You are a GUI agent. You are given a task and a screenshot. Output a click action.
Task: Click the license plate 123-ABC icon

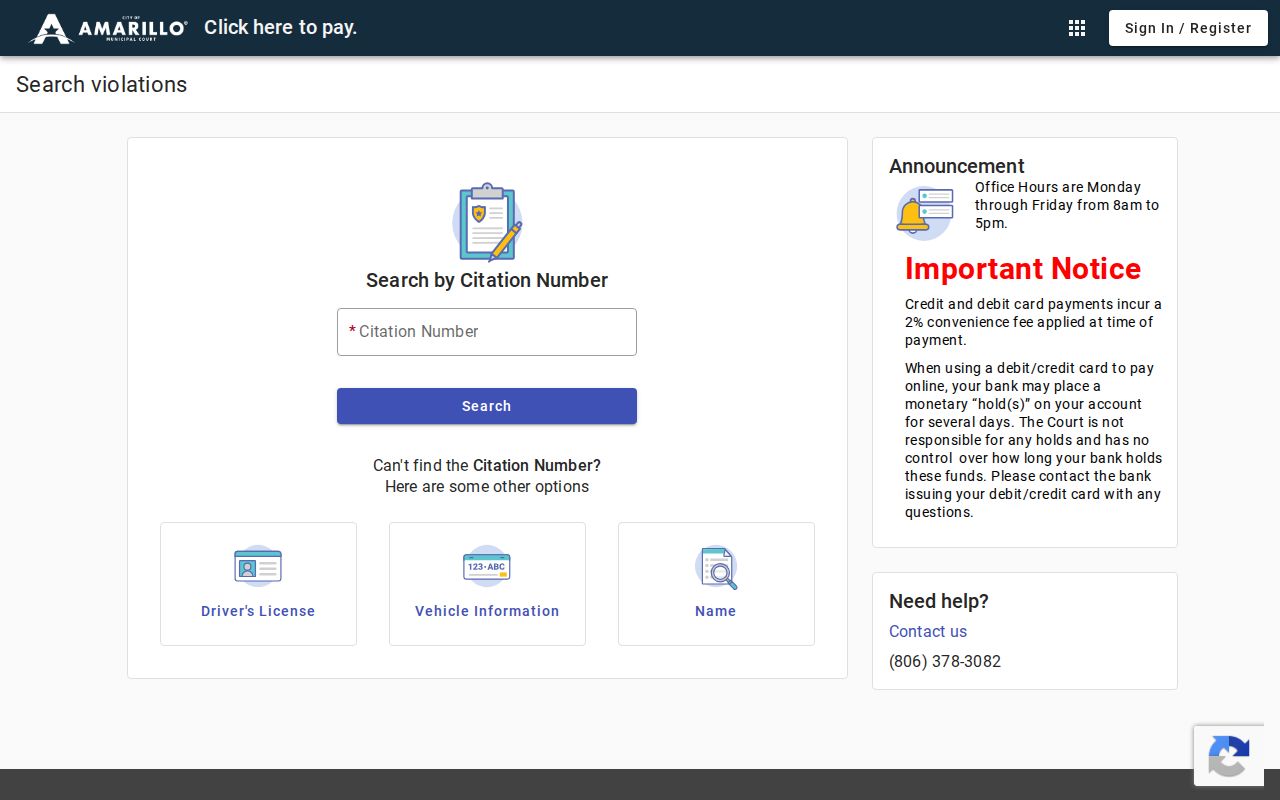click(x=487, y=566)
